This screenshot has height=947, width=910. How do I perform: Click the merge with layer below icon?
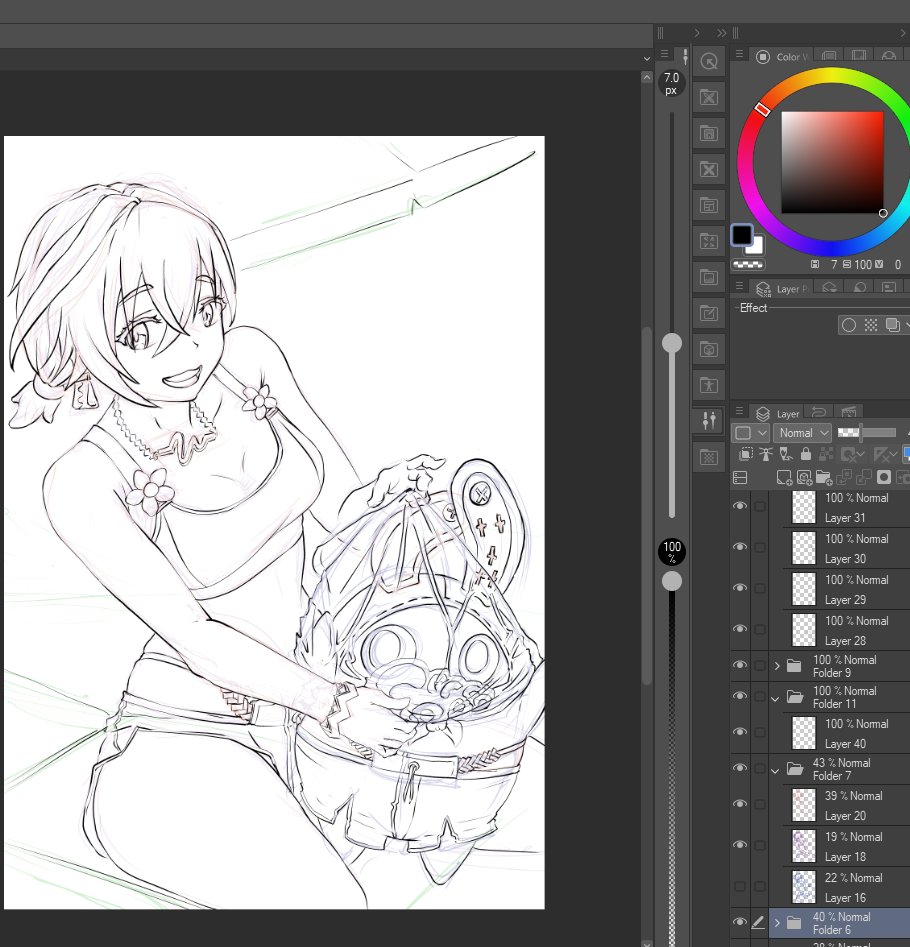point(864,478)
